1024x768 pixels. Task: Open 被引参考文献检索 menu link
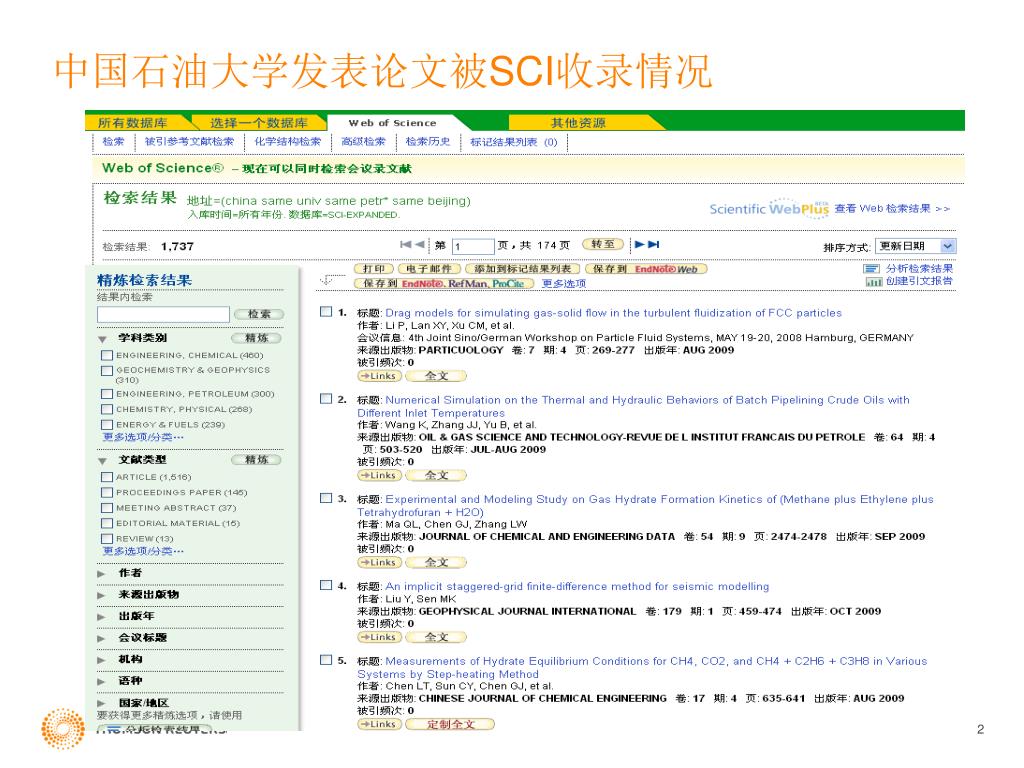pyautogui.click(x=189, y=141)
